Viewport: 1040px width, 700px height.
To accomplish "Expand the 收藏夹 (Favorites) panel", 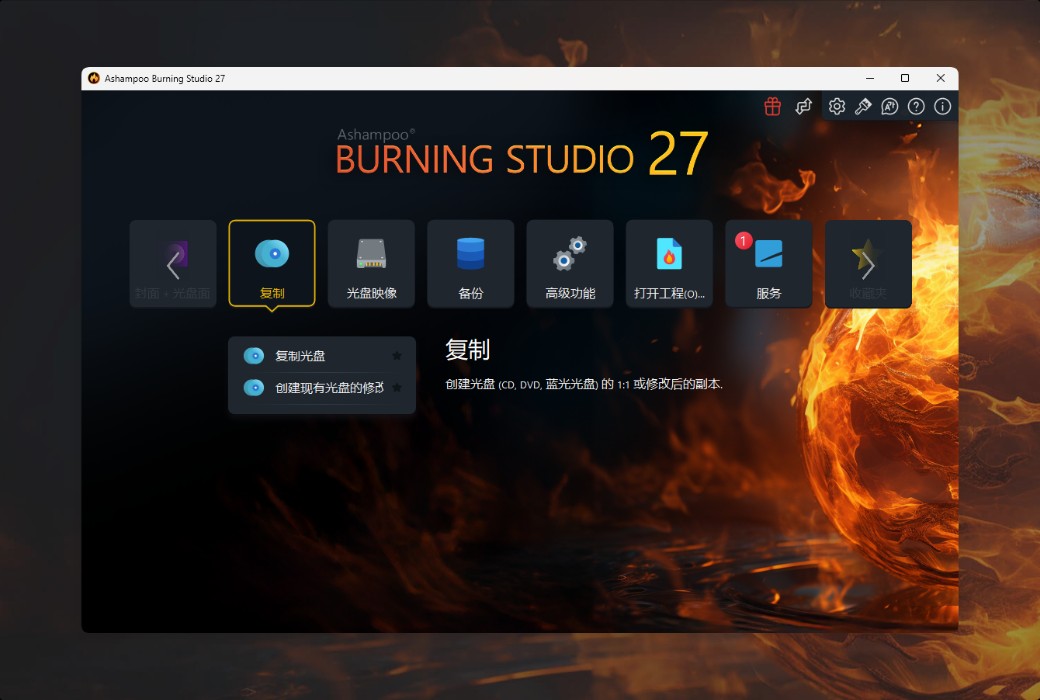I will pos(868,263).
